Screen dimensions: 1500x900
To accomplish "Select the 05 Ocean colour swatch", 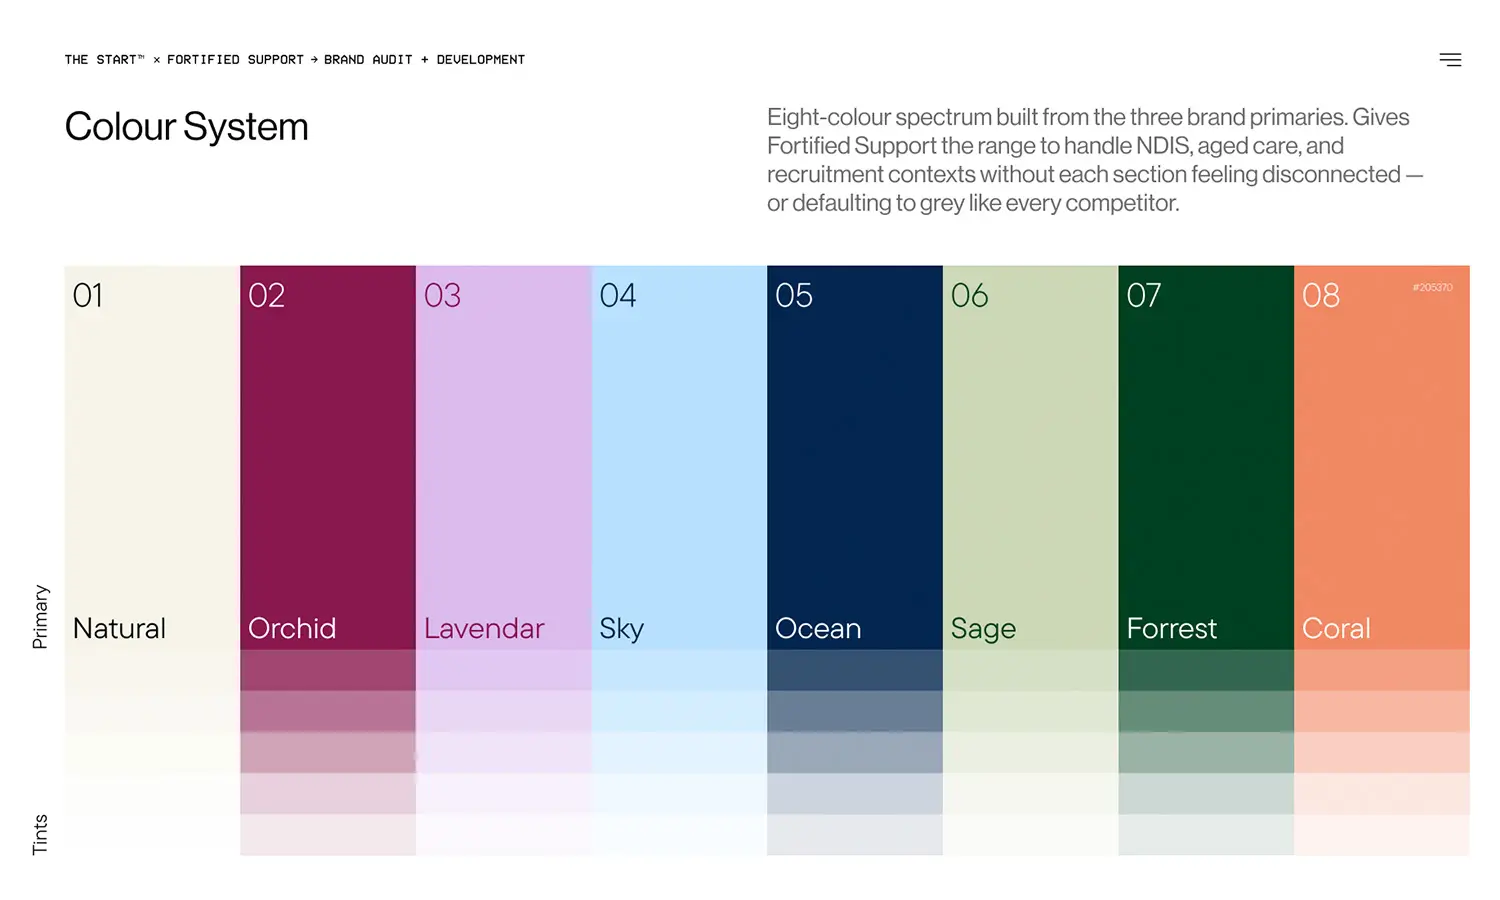I will [855, 457].
